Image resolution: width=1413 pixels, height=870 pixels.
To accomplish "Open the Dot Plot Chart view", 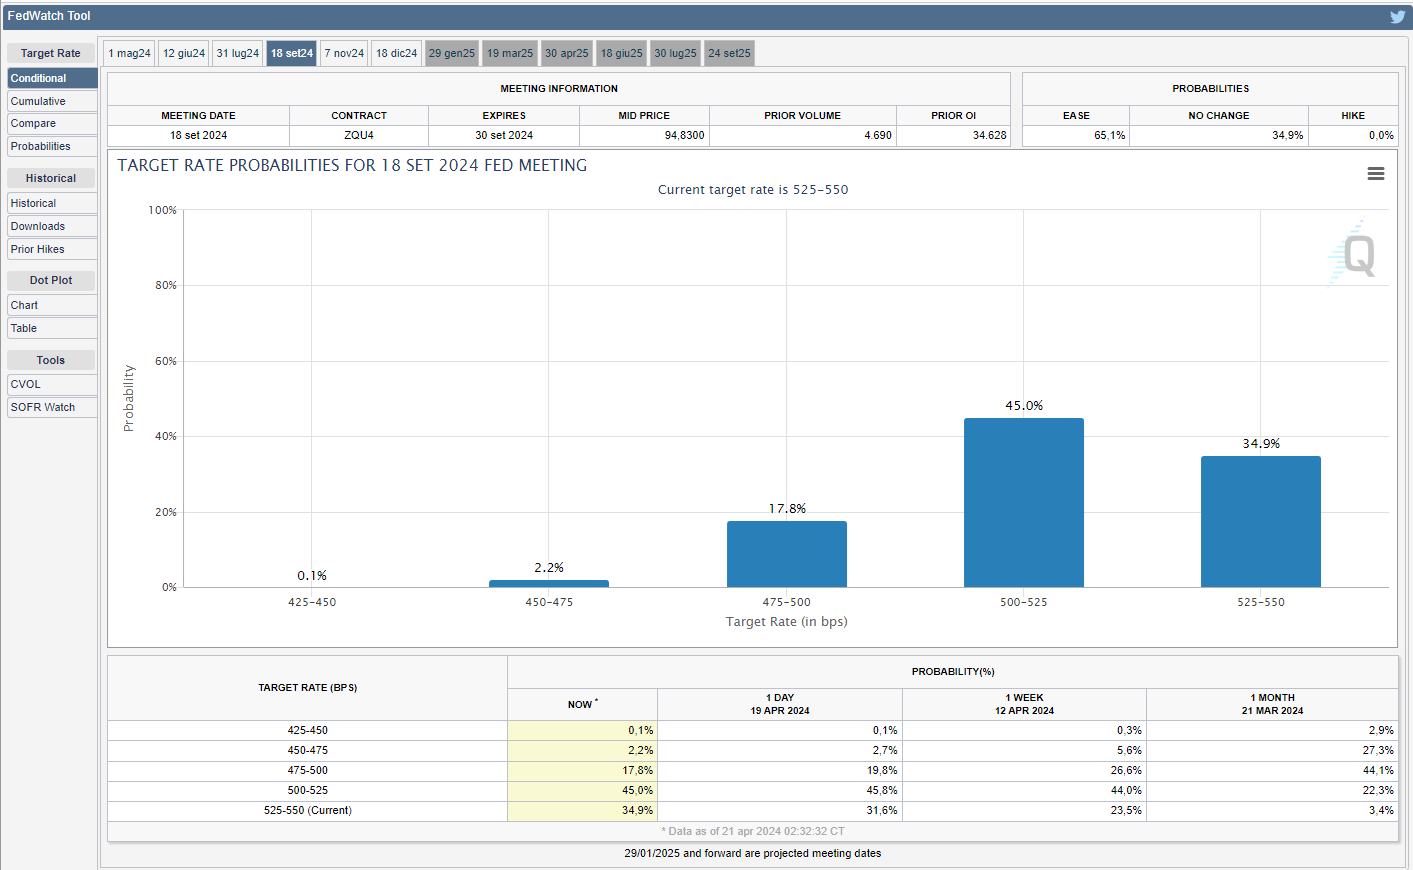I will (x=52, y=306).
